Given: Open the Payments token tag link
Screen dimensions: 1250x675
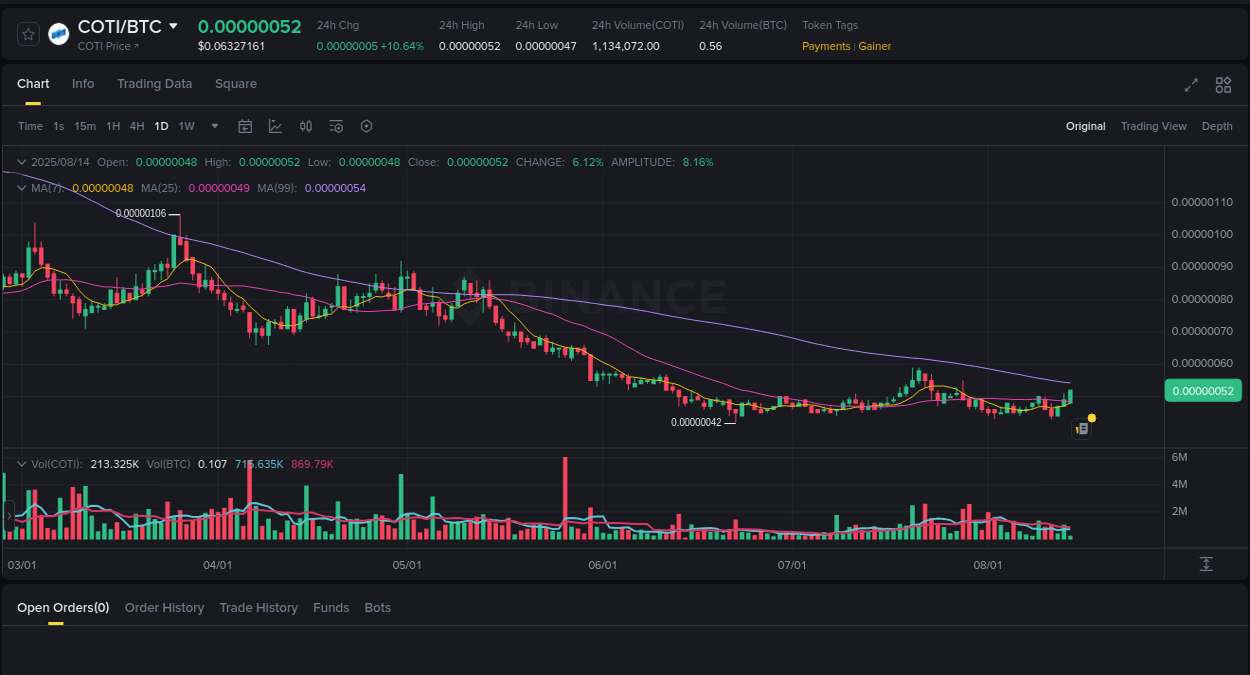Looking at the screenshot, I should tap(825, 46).
